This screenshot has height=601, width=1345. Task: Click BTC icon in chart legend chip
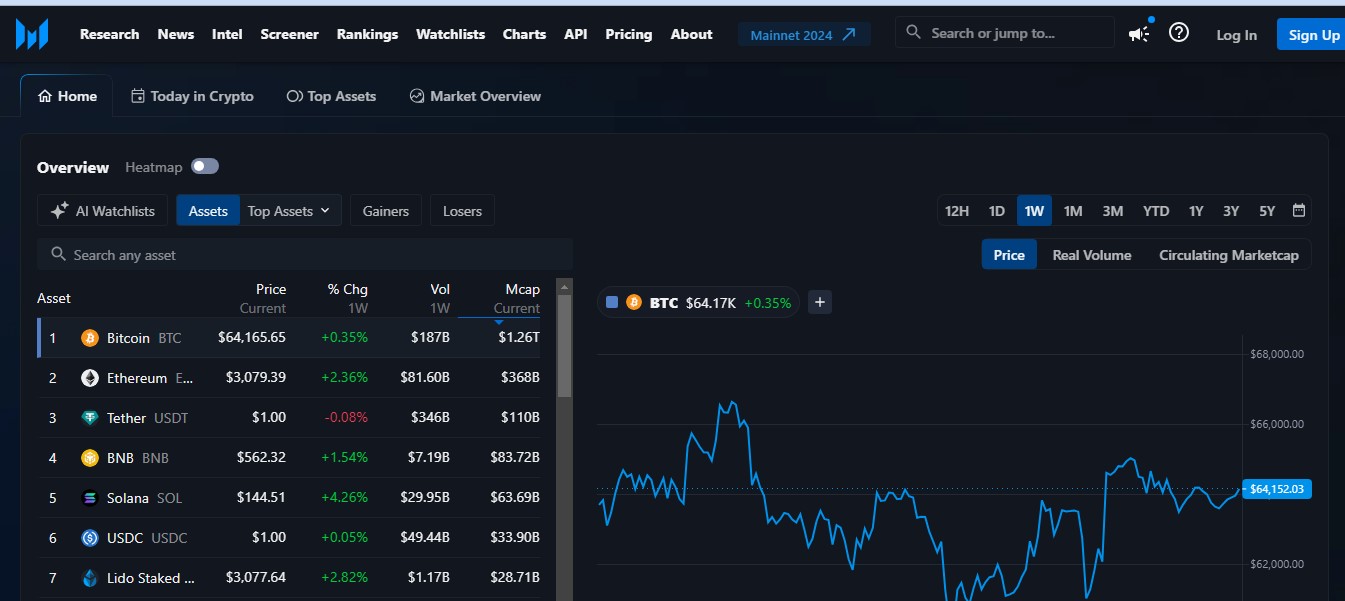[633, 302]
